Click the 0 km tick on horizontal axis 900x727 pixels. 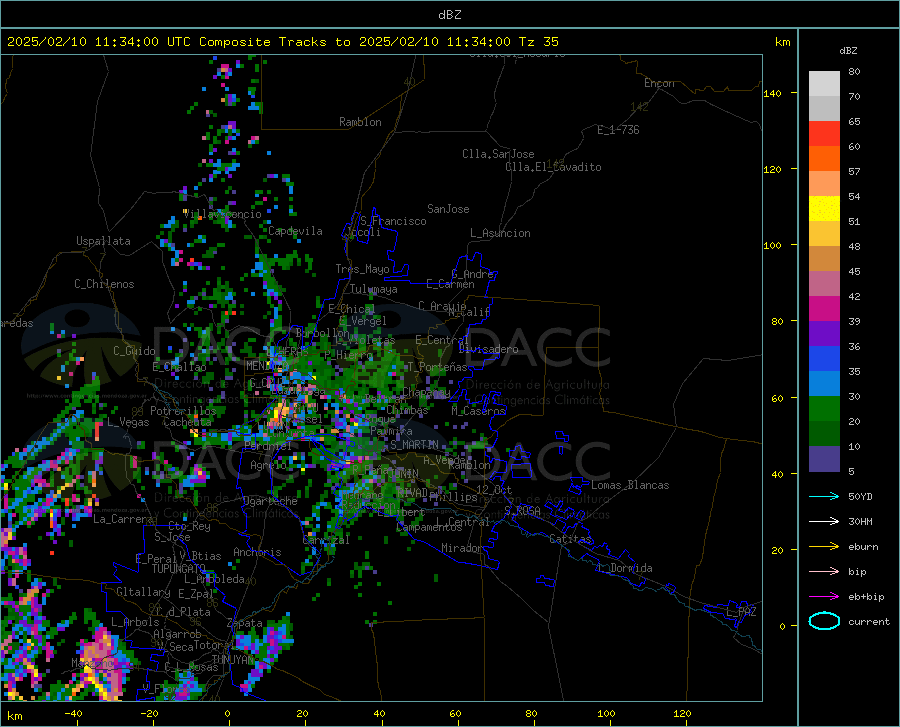[x=228, y=713]
